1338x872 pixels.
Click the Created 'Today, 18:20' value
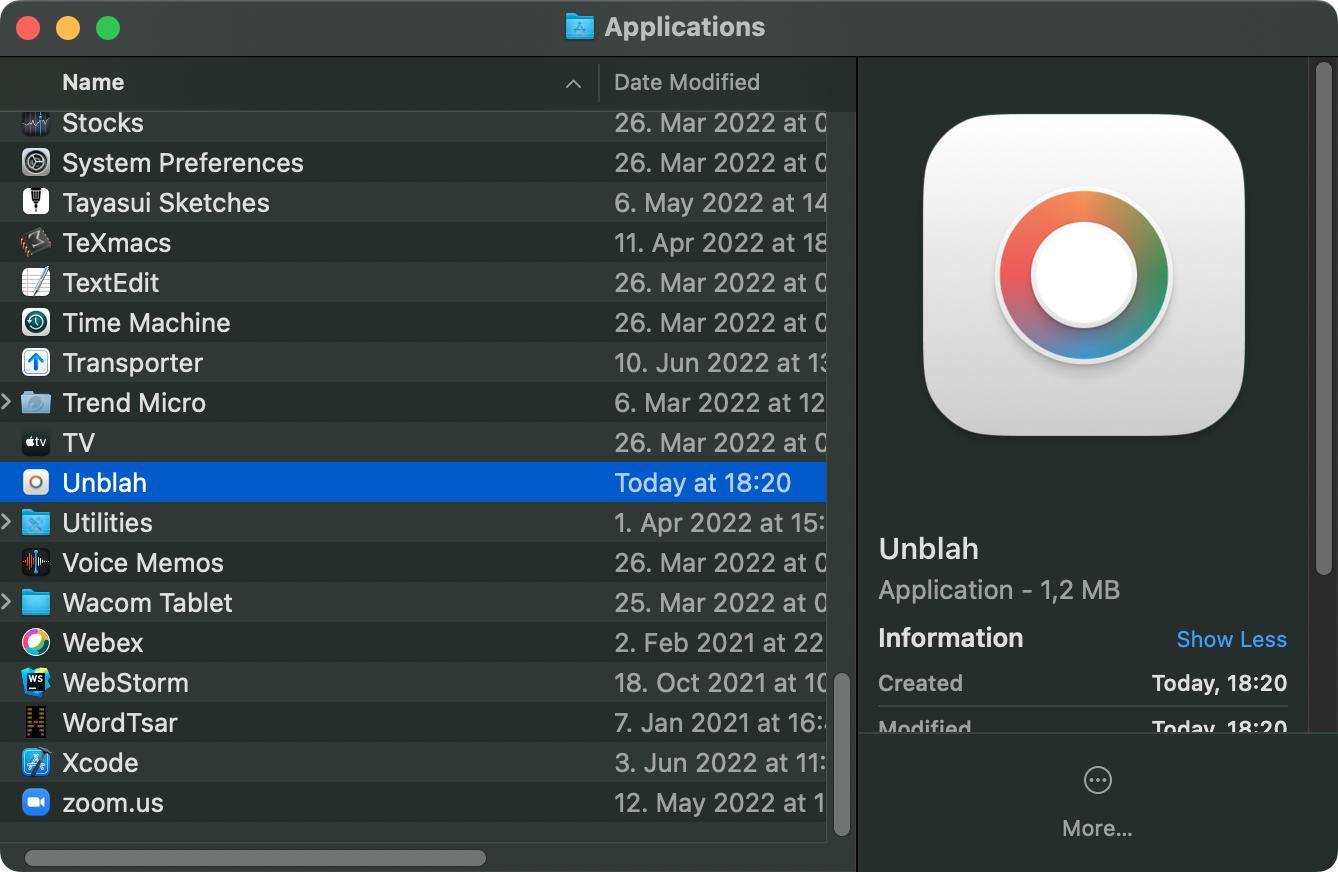(x=1219, y=684)
